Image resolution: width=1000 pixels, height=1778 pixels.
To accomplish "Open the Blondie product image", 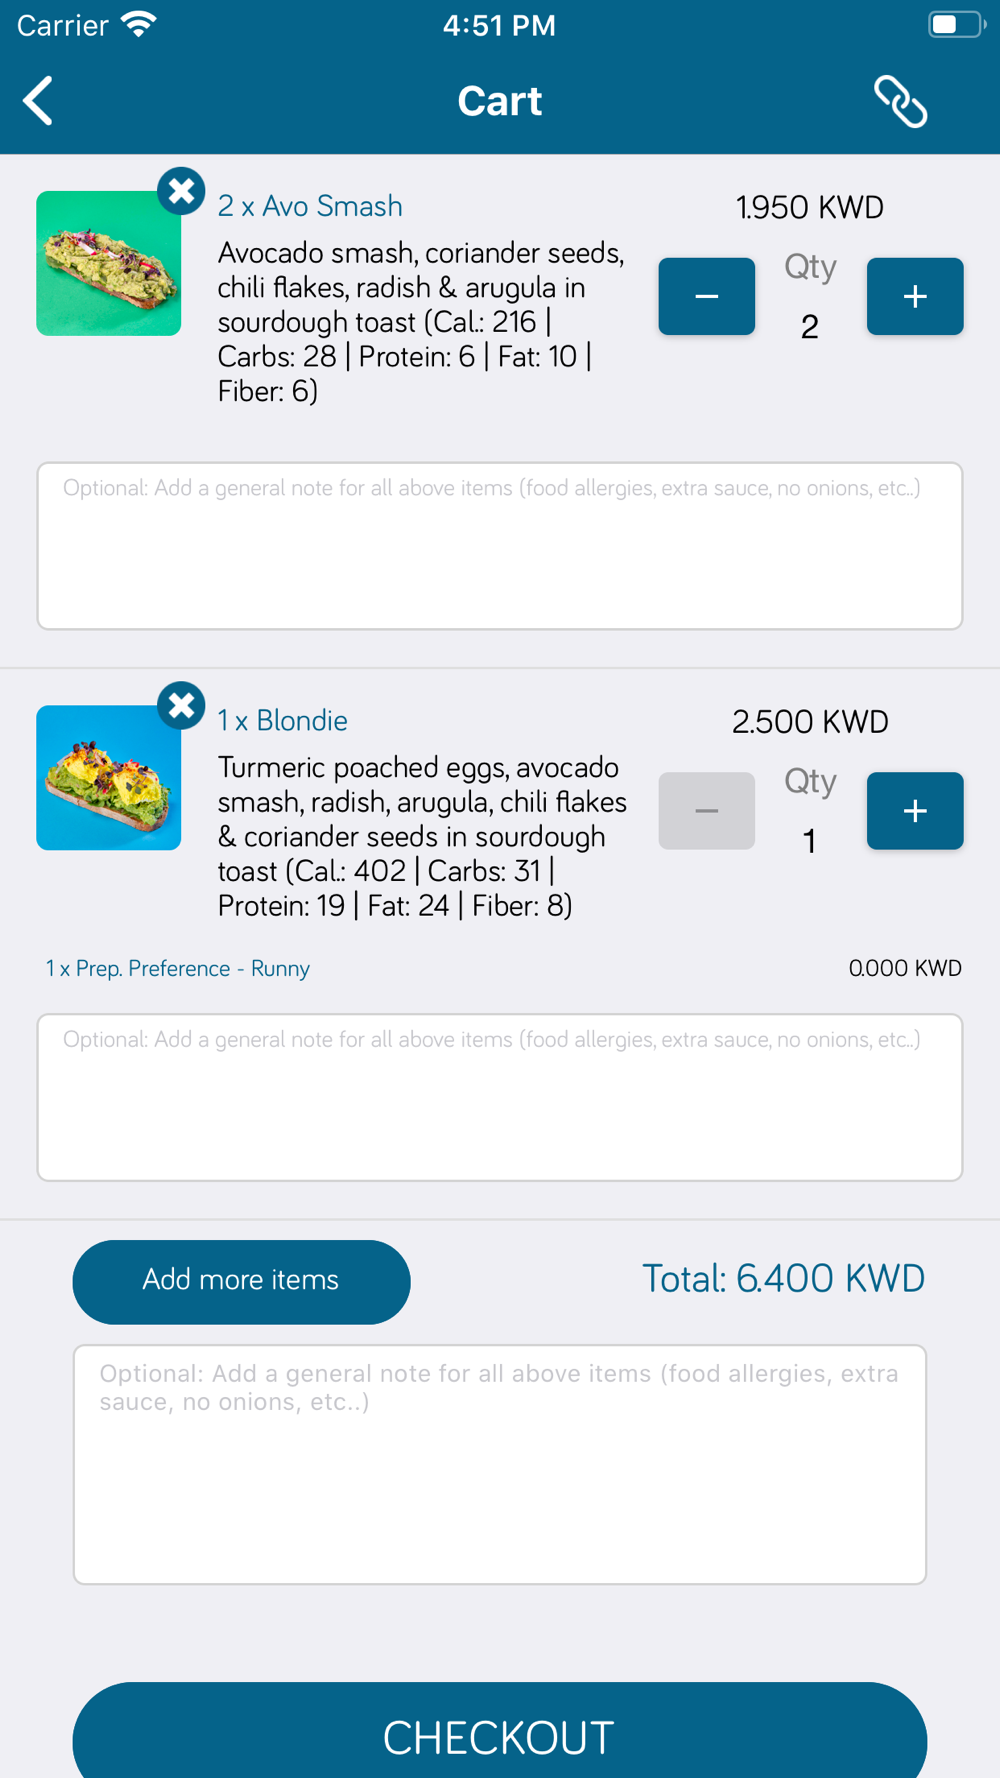I will (109, 778).
